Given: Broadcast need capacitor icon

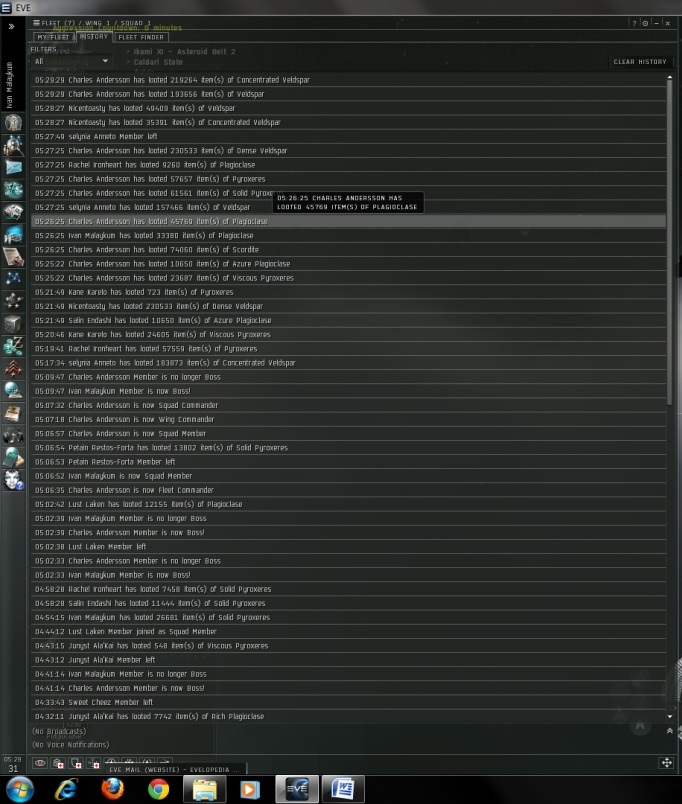Looking at the screenshot, I should coord(94,763).
